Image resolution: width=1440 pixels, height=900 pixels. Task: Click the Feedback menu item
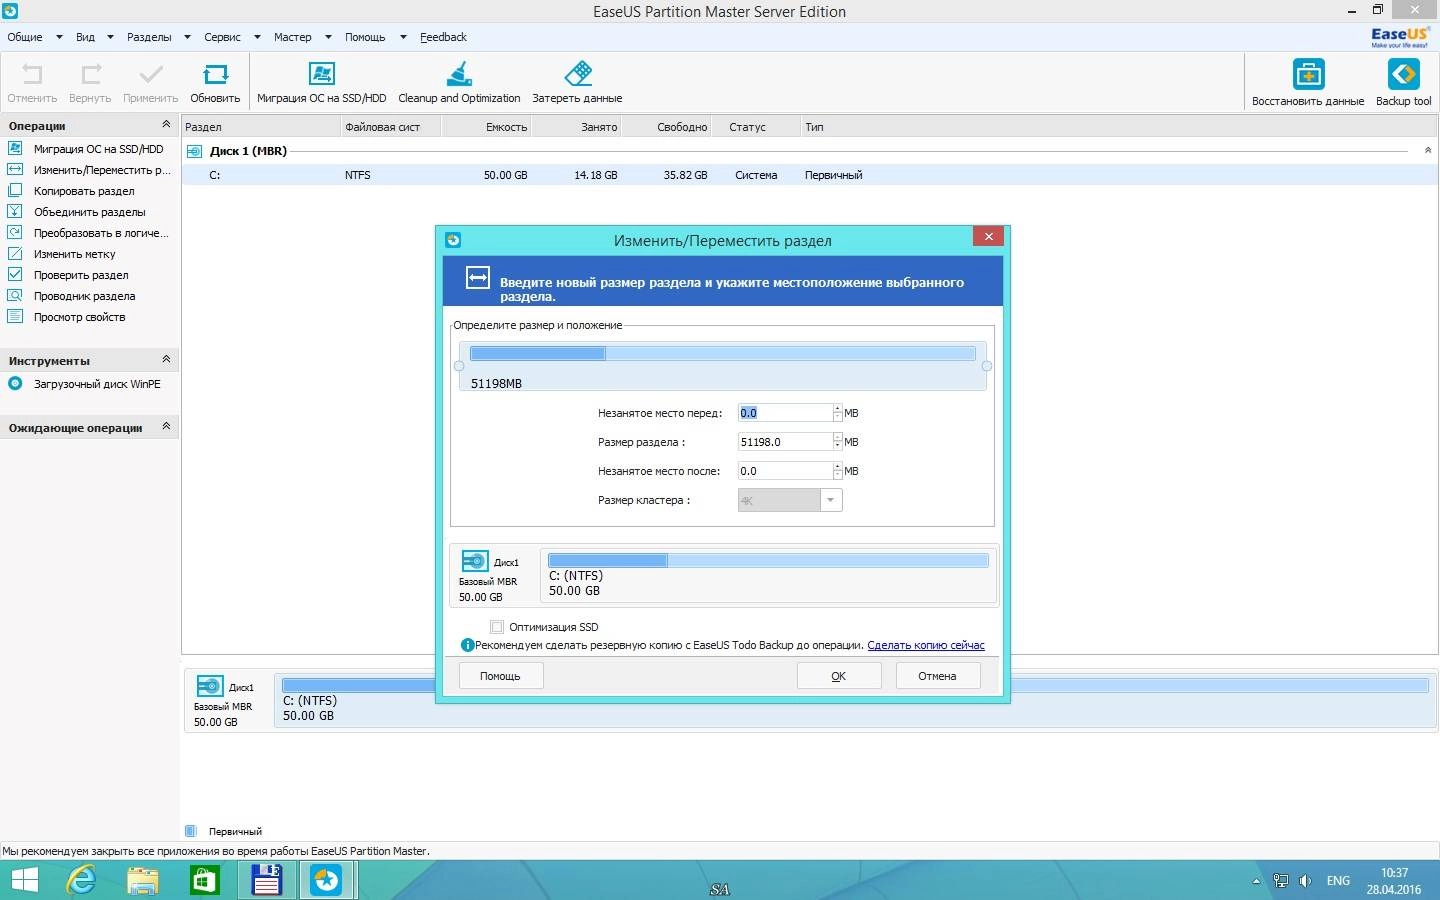[443, 37]
